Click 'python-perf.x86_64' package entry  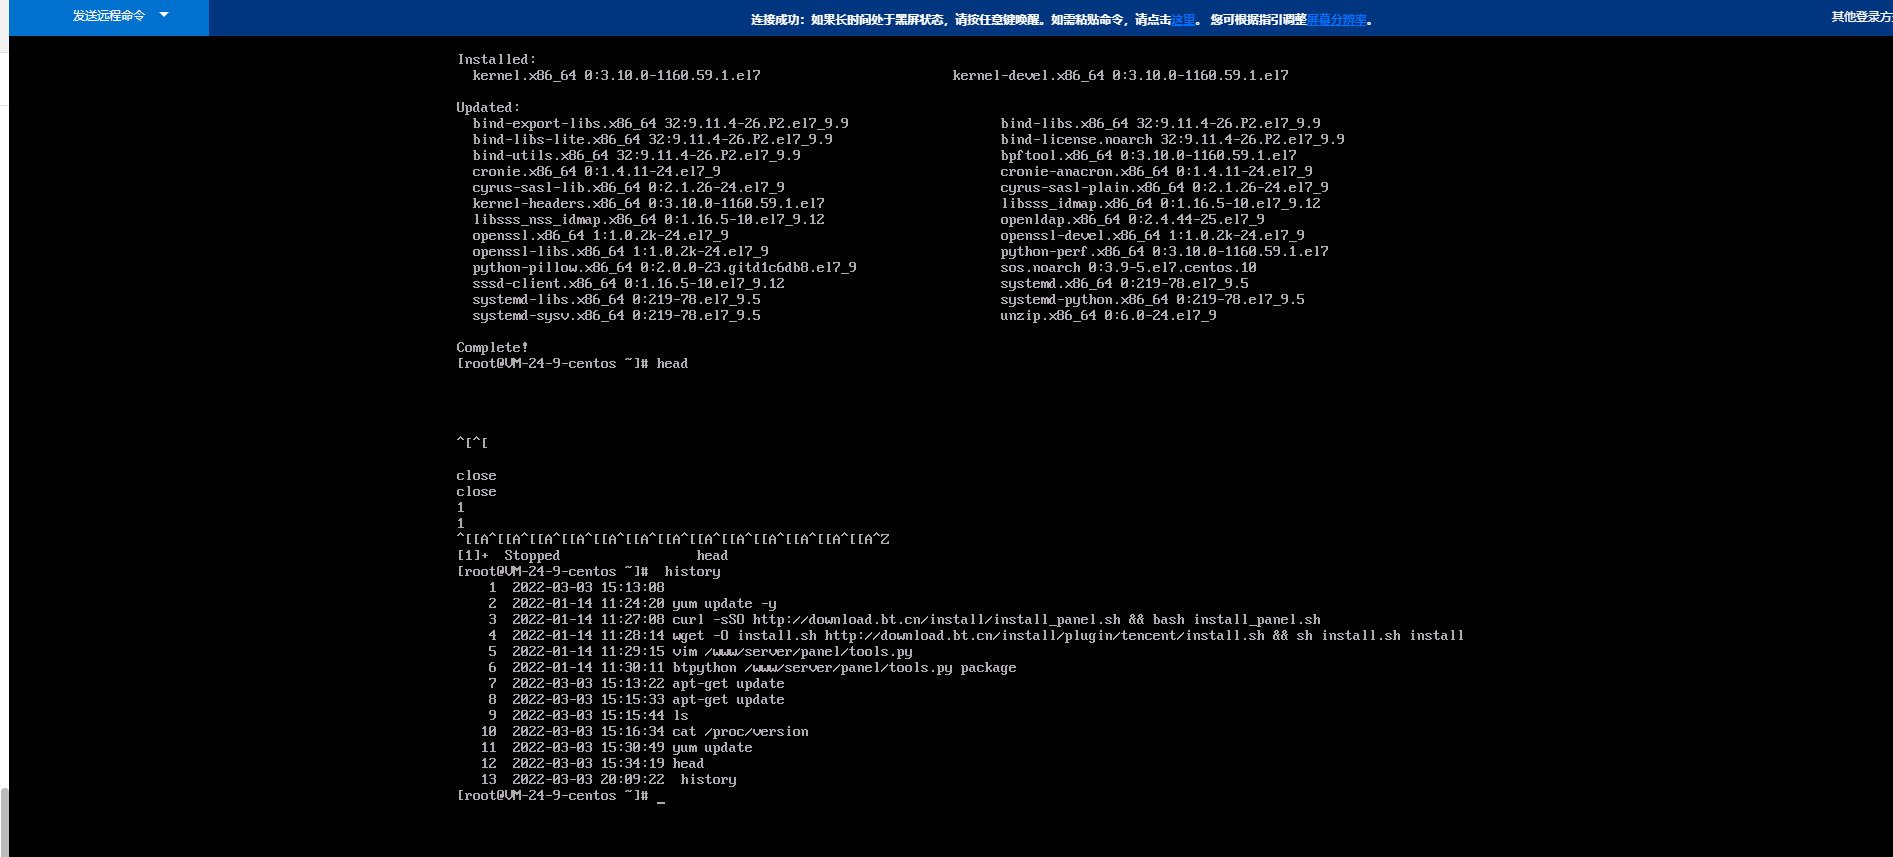click(1164, 252)
